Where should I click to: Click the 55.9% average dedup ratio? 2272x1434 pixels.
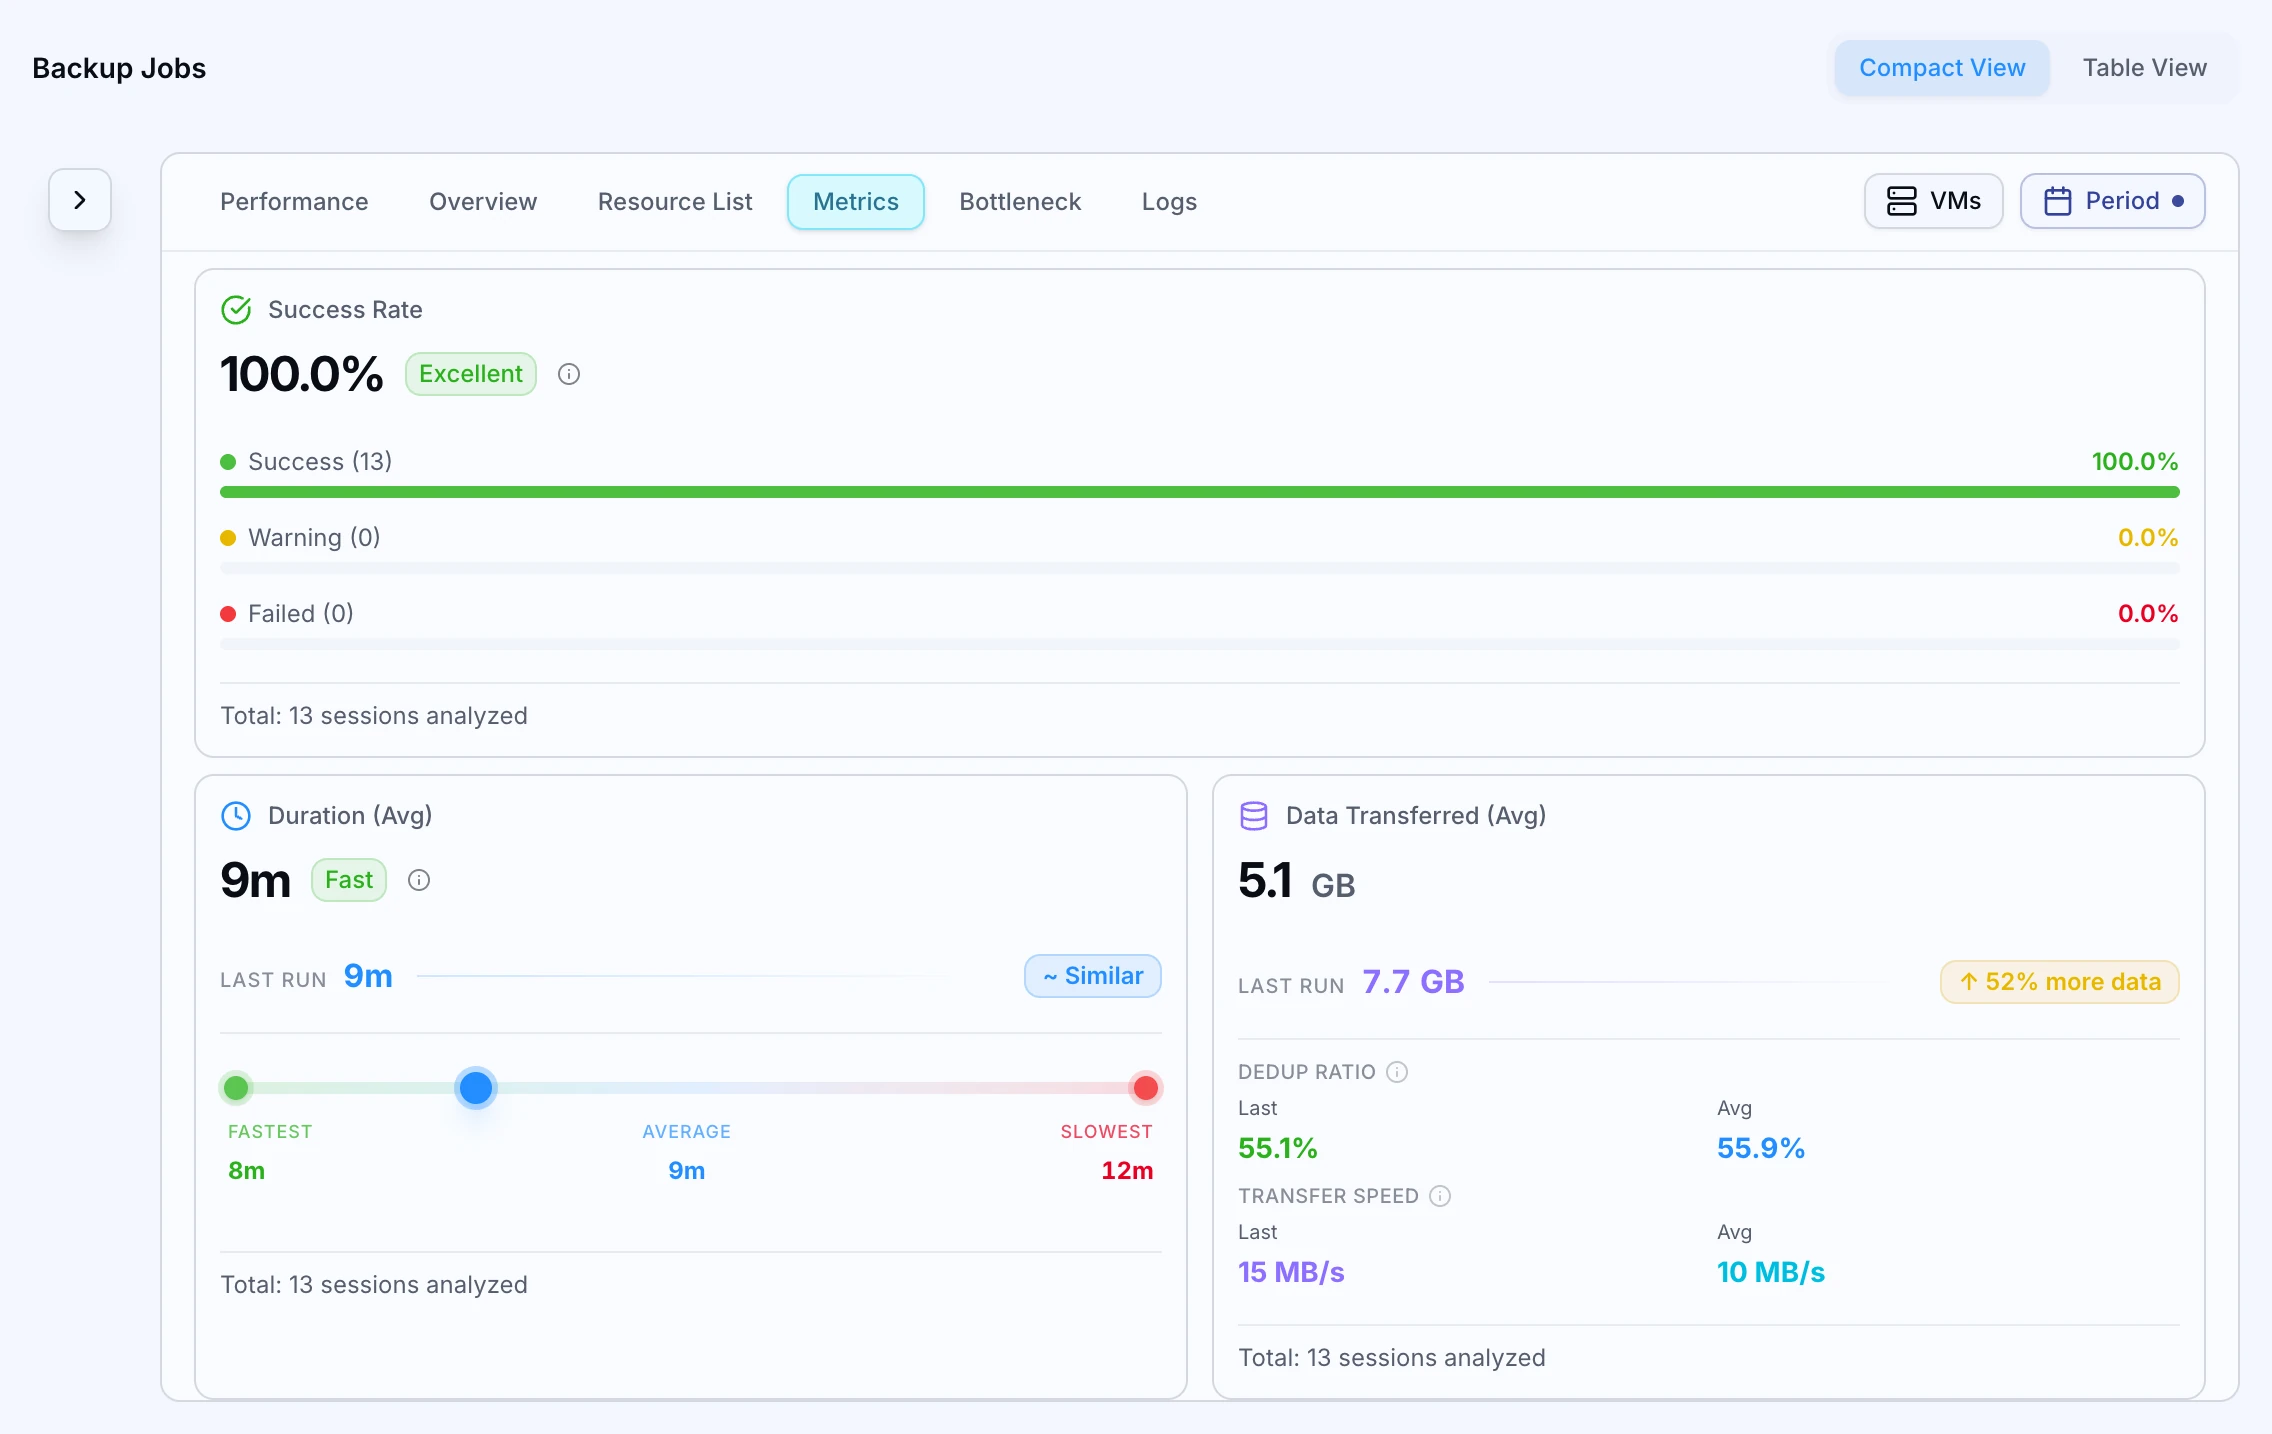[x=1760, y=1148]
